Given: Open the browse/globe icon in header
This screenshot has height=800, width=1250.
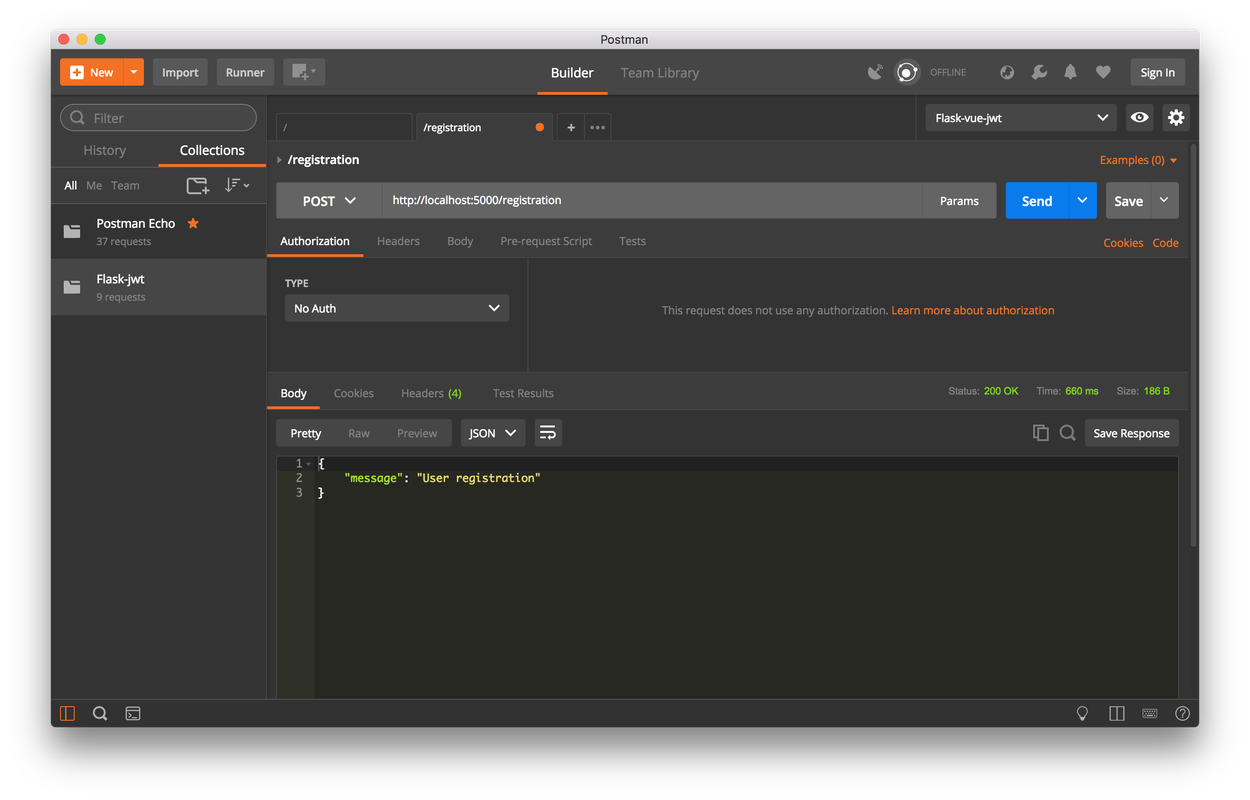Looking at the screenshot, I should pyautogui.click(x=1007, y=72).
